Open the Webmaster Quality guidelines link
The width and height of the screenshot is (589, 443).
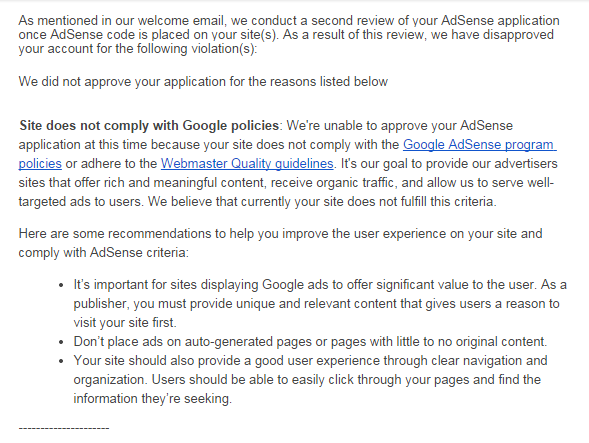point(247,163)
